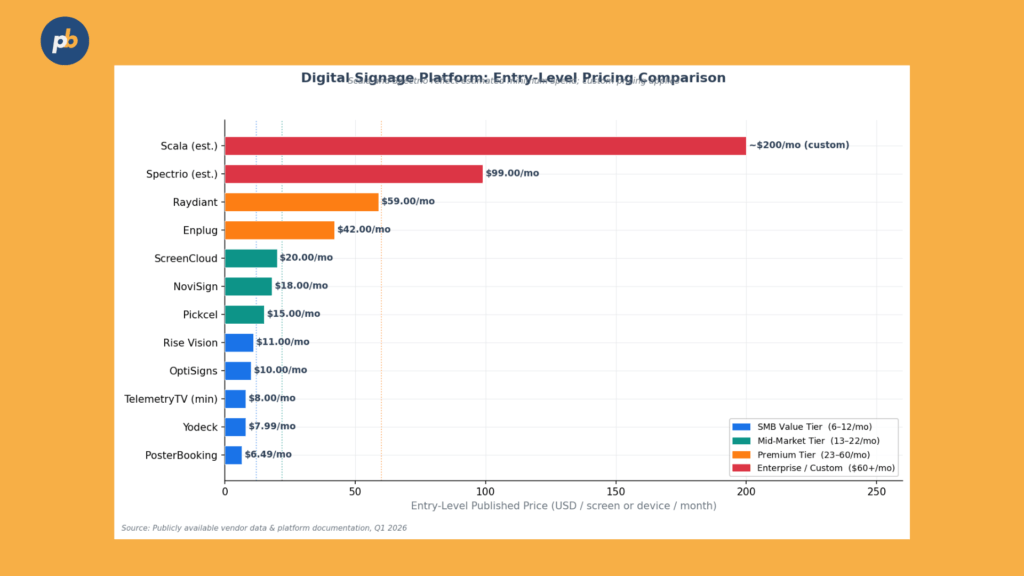
Task: Click the orange Enplug bar
Action: [x=280, y=230]
